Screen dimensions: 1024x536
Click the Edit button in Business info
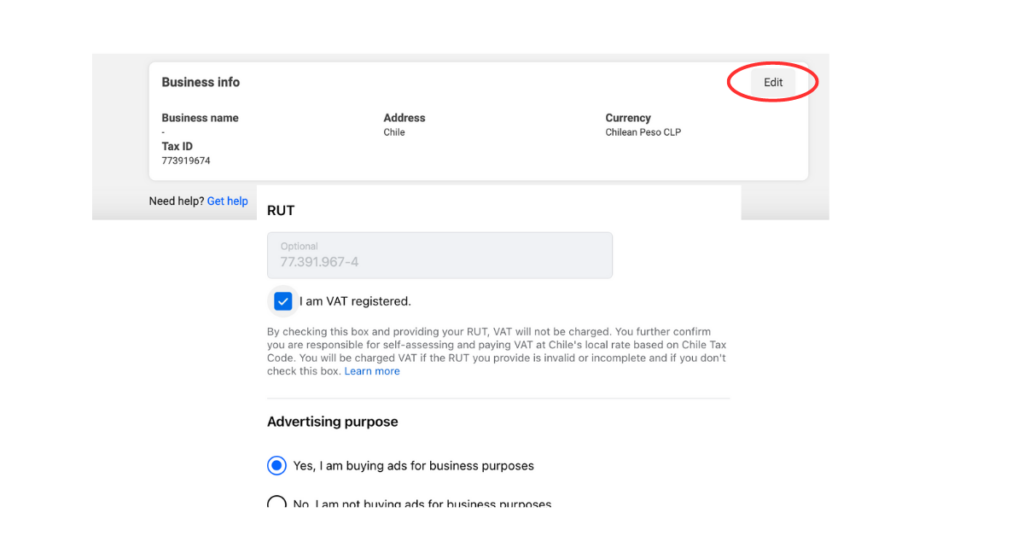(773, 82)
